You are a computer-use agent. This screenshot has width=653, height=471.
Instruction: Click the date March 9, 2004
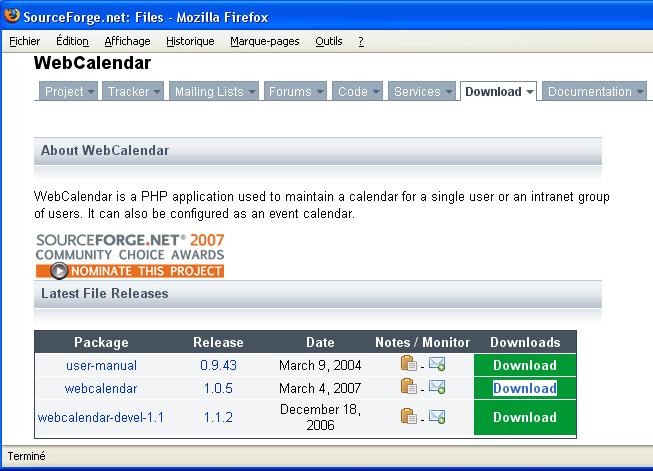pos(320,365)
